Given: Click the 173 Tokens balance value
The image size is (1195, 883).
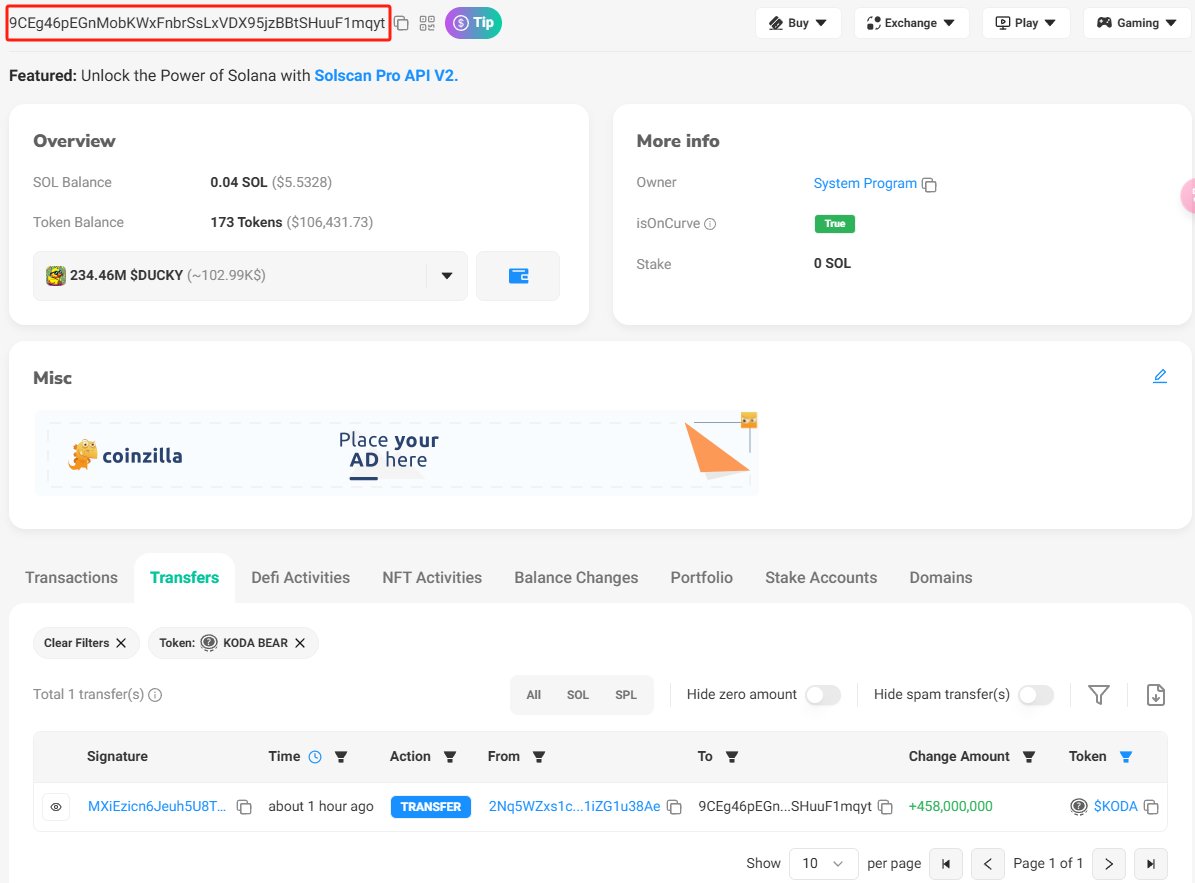Looking at the screenshot, I should 246,222.
